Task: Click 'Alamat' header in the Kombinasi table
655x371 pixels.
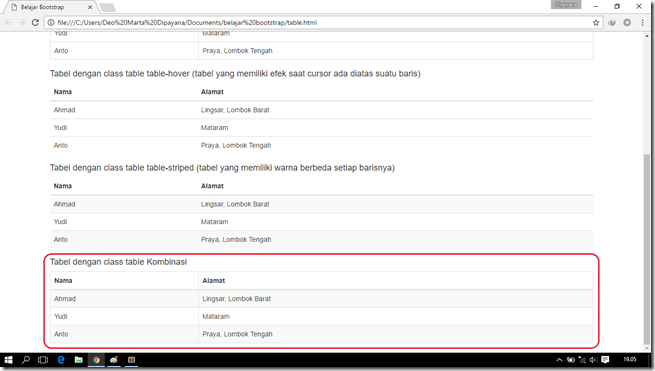Action: click(x=214, y=281)
